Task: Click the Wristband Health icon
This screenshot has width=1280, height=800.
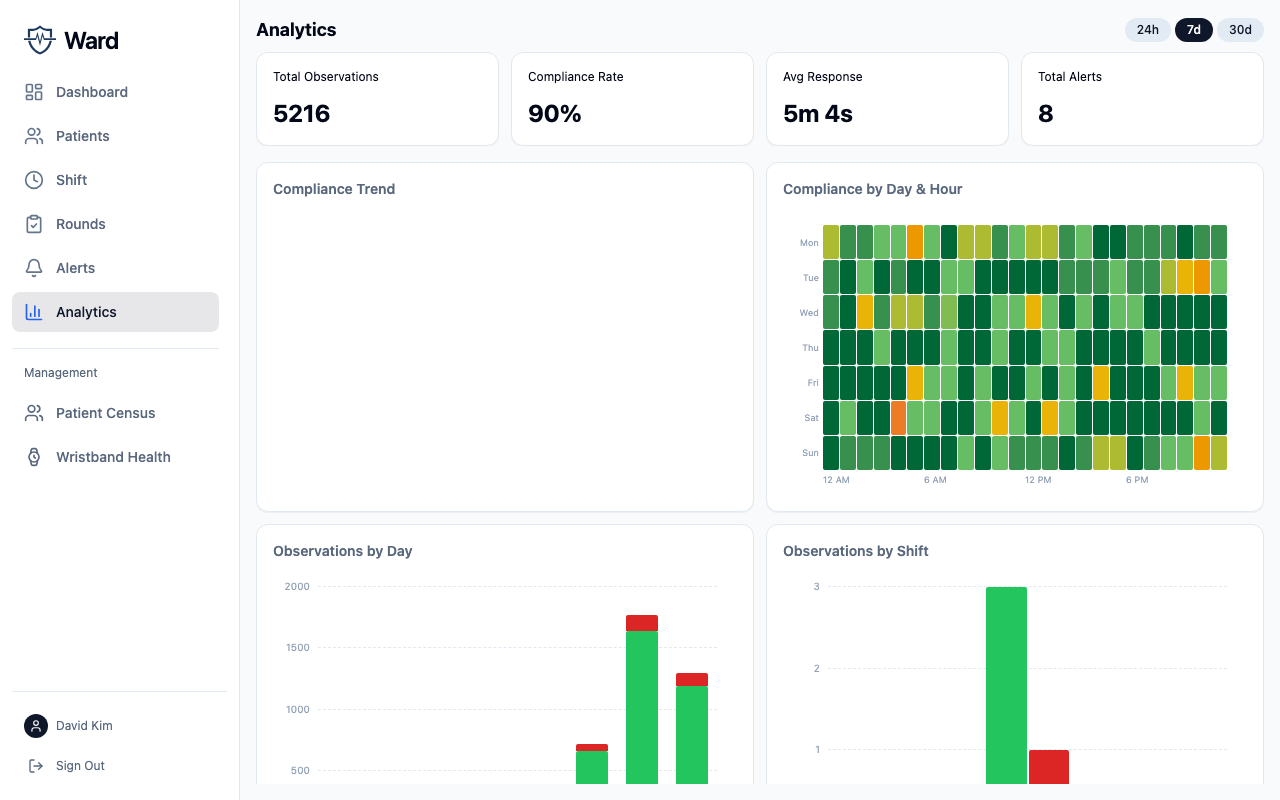Action: [x=33, y=457]
